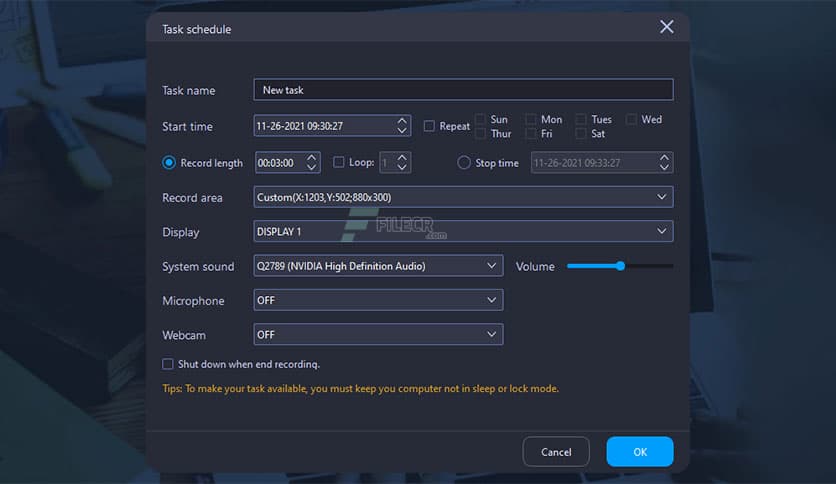Decrease the Start time with down arrow
The image size is (836, 484).
tap(402, 131)
